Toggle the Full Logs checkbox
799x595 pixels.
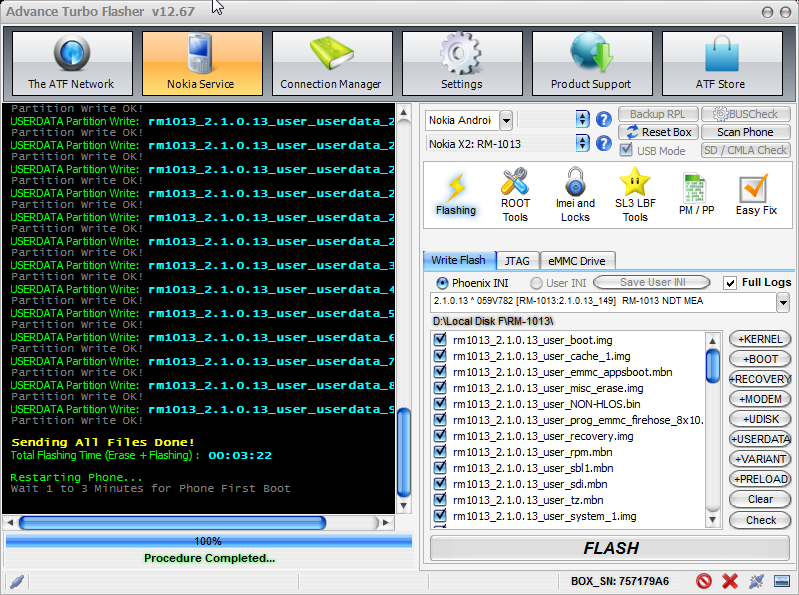[x=730, y=283]
